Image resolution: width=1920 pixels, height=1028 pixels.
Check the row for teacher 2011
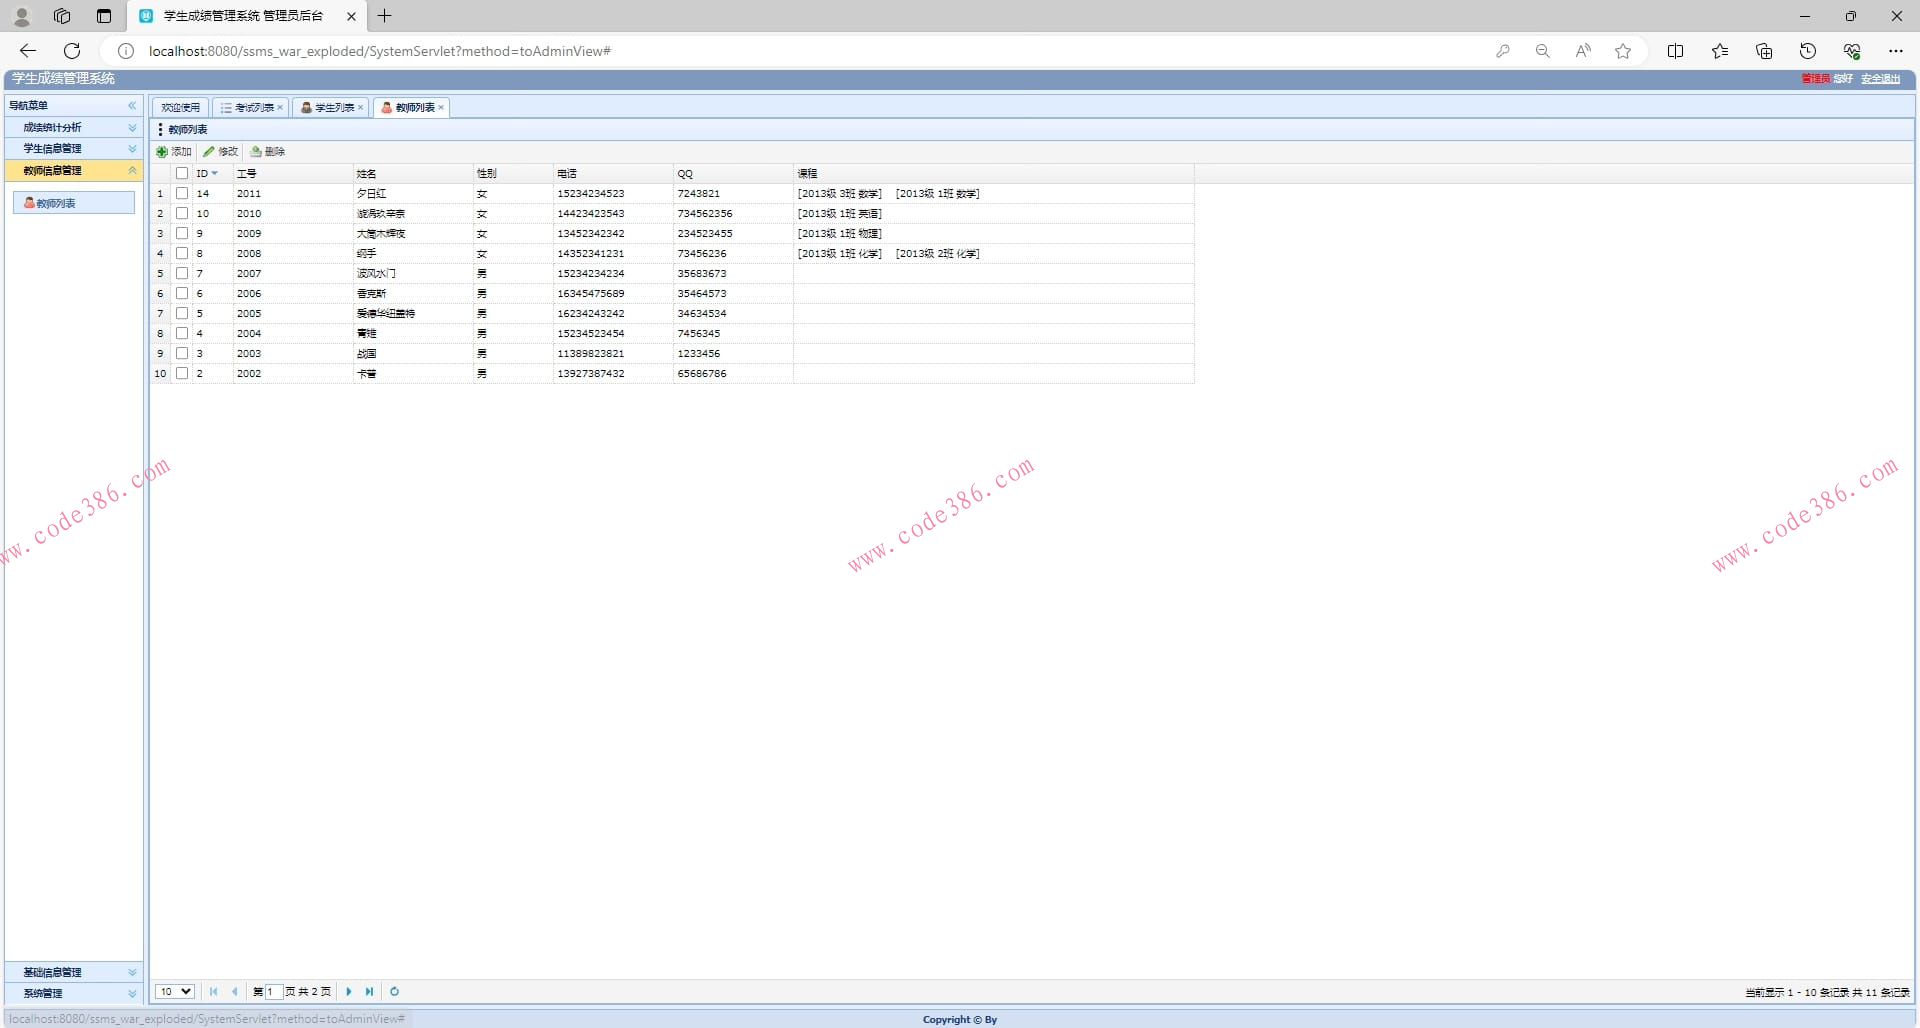point(182,194)
